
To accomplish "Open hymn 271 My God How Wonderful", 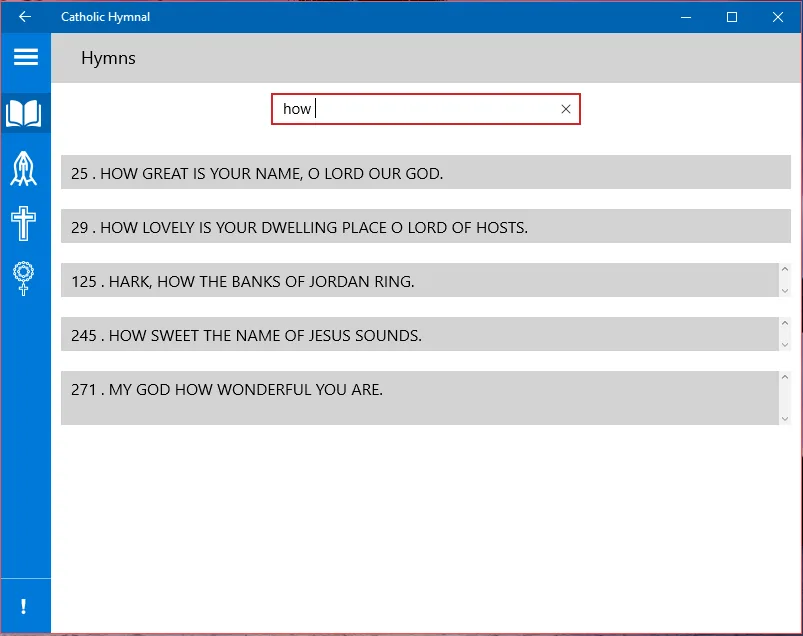I will pos(420,398).
